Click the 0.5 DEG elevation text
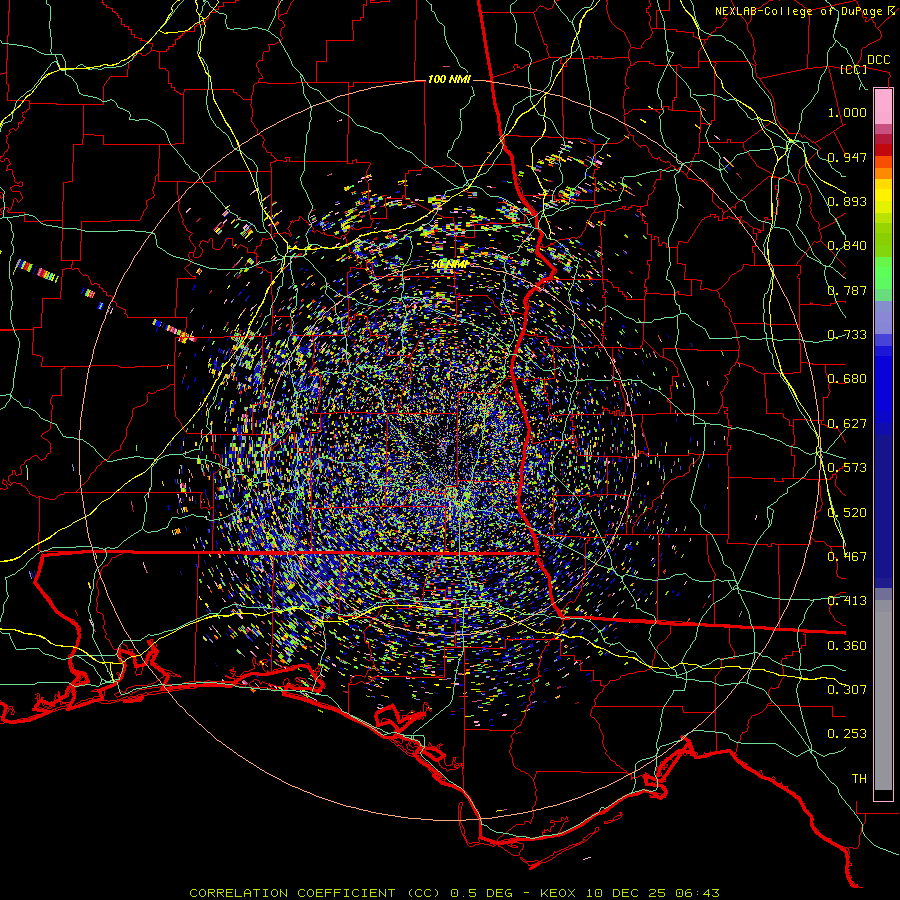Screen dimensions: 900x900 [483, 893]
